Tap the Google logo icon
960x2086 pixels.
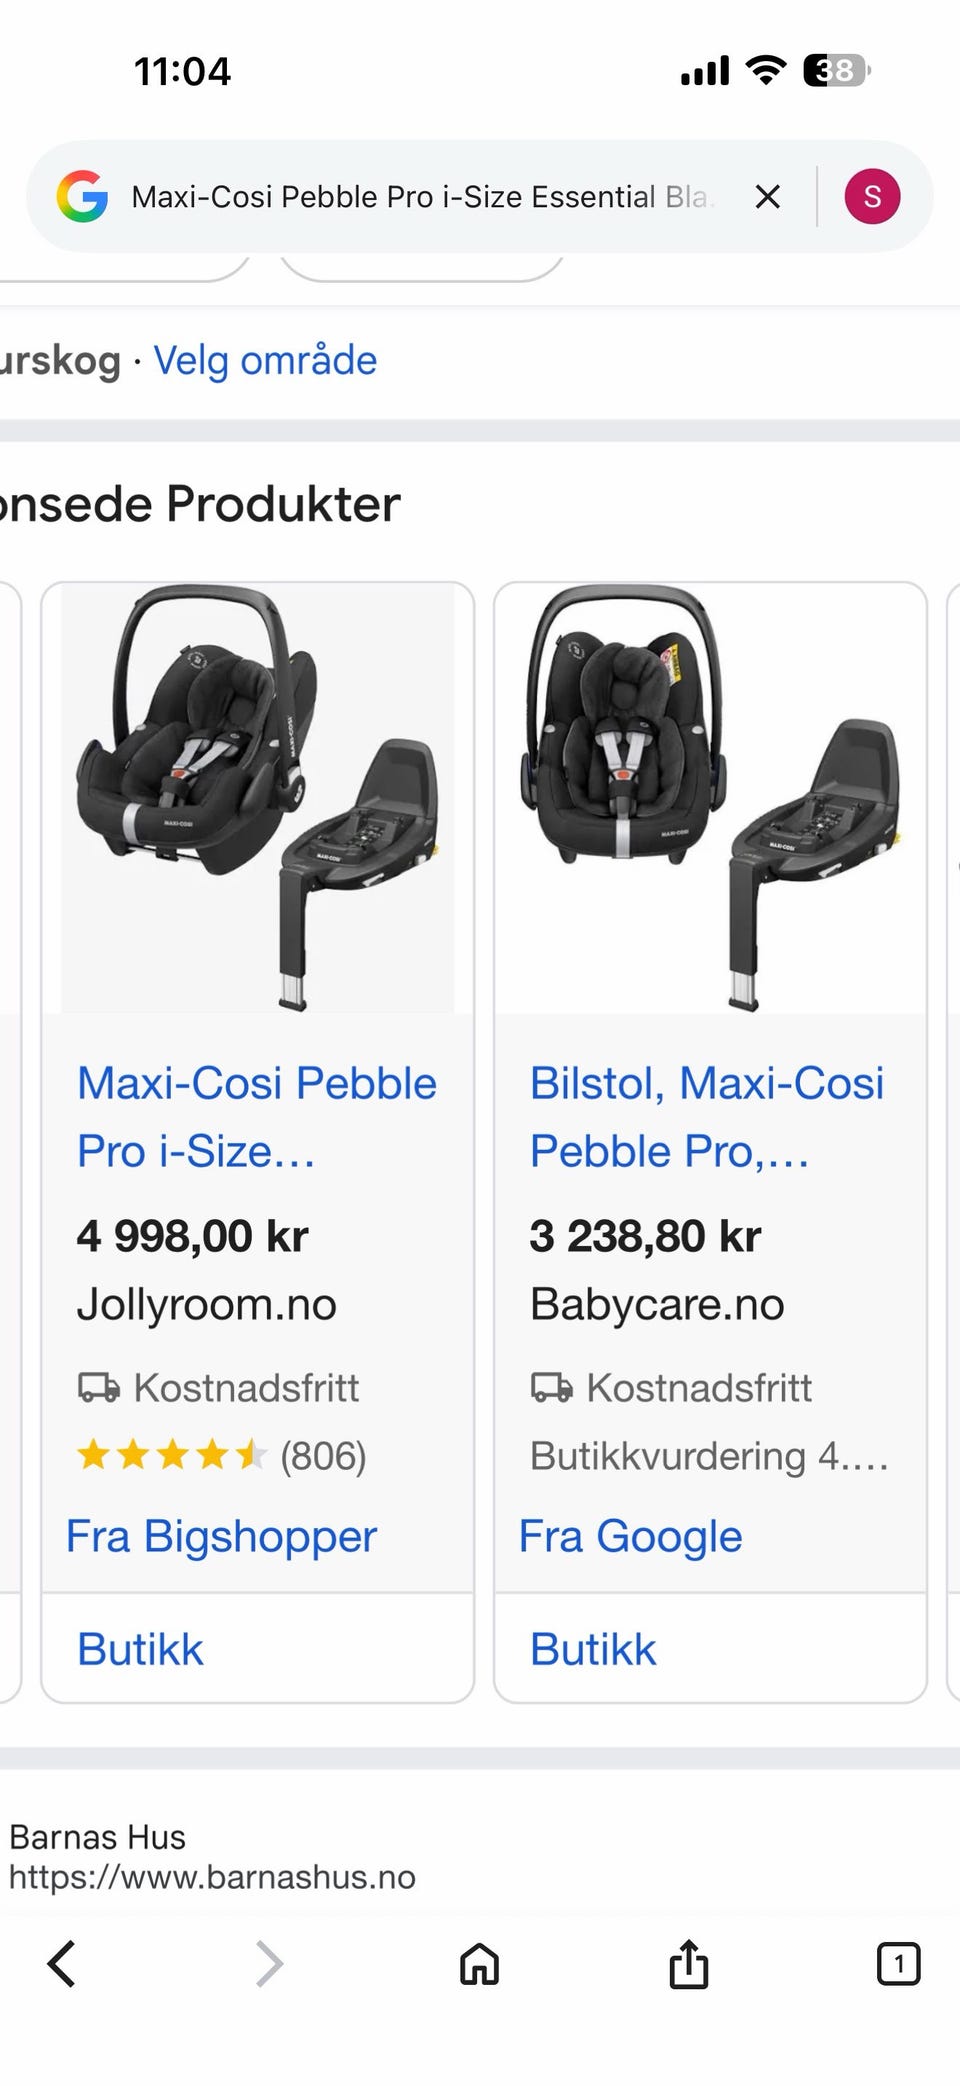coord(82,196)
